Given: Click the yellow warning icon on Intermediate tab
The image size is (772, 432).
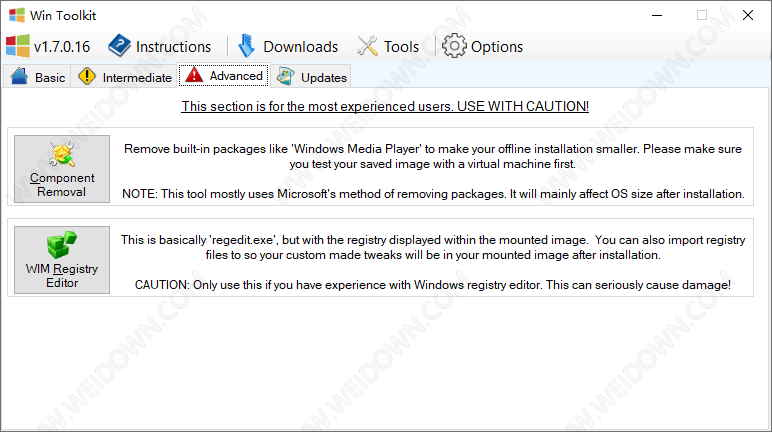Looking at the screenshot, I should (x=87, y=76).
